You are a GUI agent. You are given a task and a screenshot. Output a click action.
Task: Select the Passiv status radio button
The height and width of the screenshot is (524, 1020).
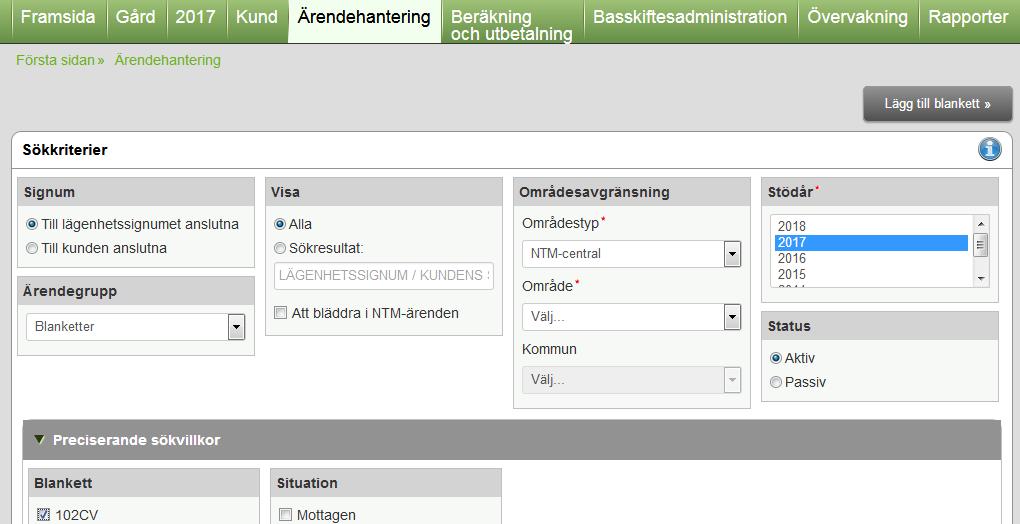click(x=775, y=382)
